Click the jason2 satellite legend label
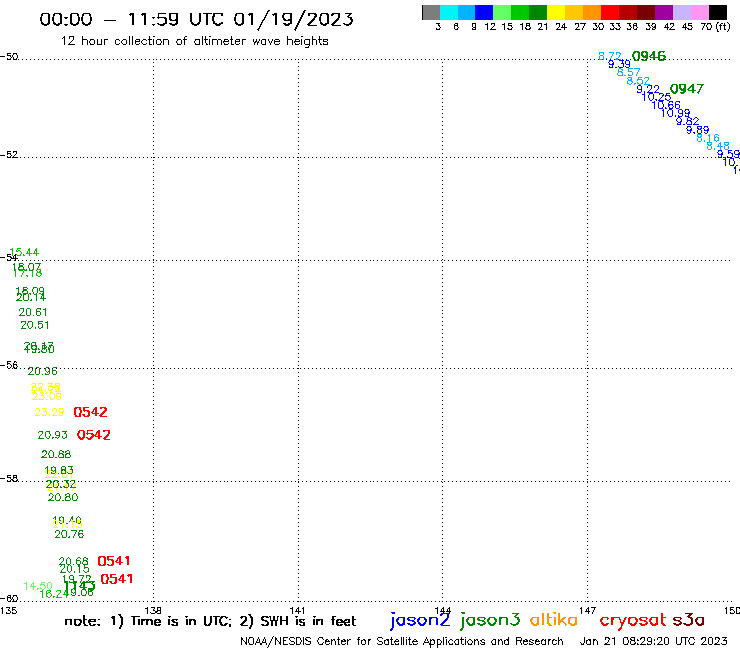Image resolution: width=740 pixels, height=650 pixels. tap(420, 620)
